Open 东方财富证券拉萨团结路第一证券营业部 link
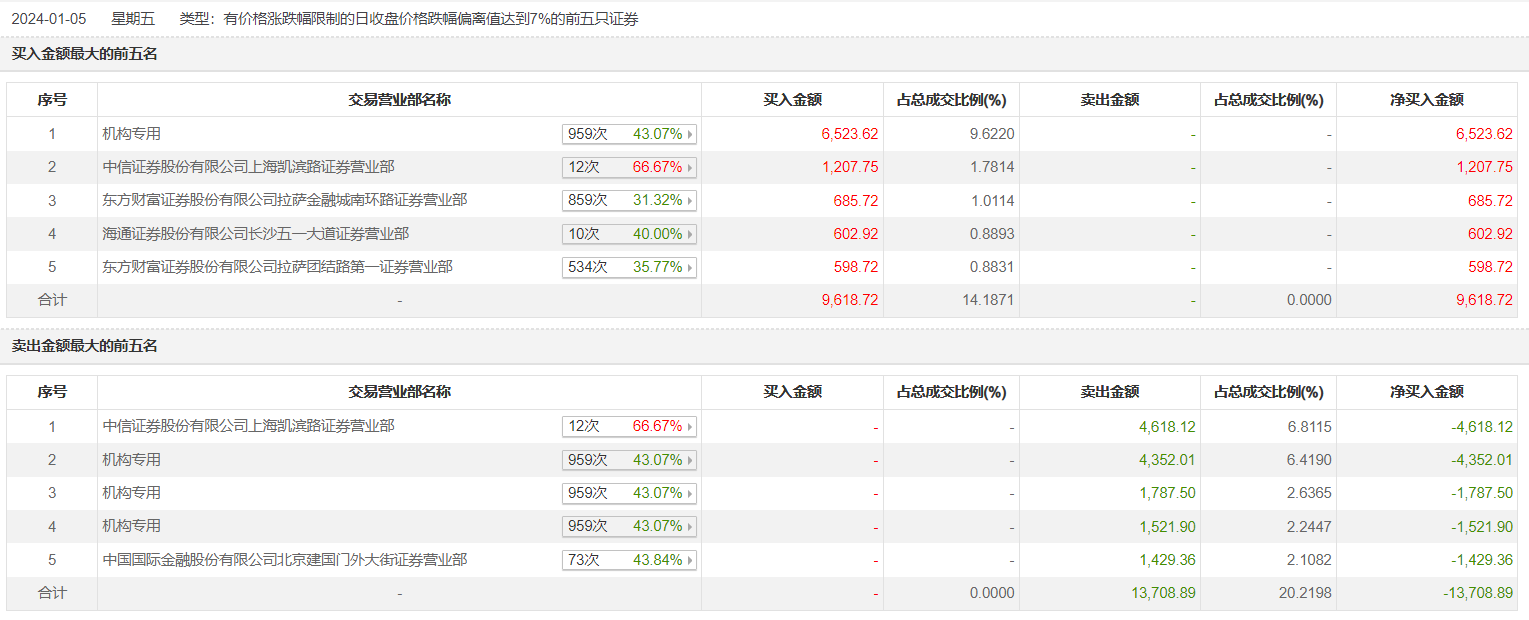The image size is (1529, 620). pos(277,268)
